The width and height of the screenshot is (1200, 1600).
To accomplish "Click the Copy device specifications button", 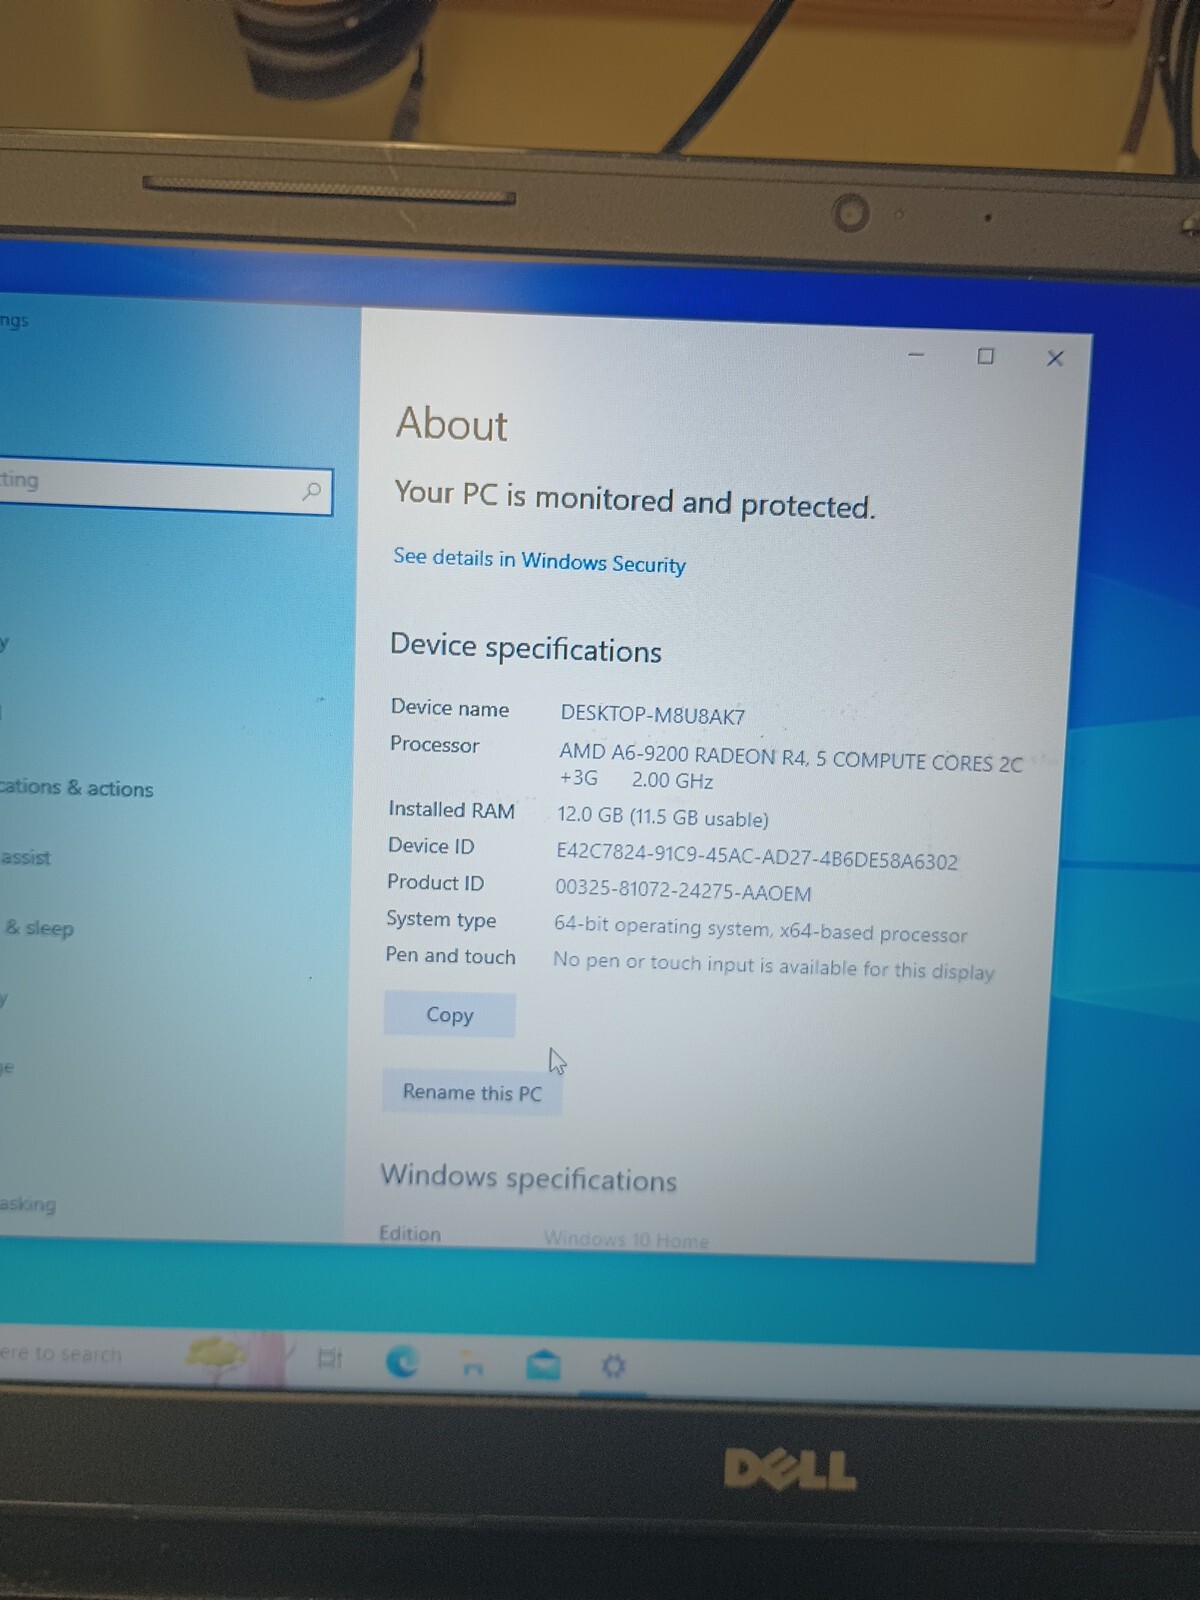I will tap(450, 1014).
